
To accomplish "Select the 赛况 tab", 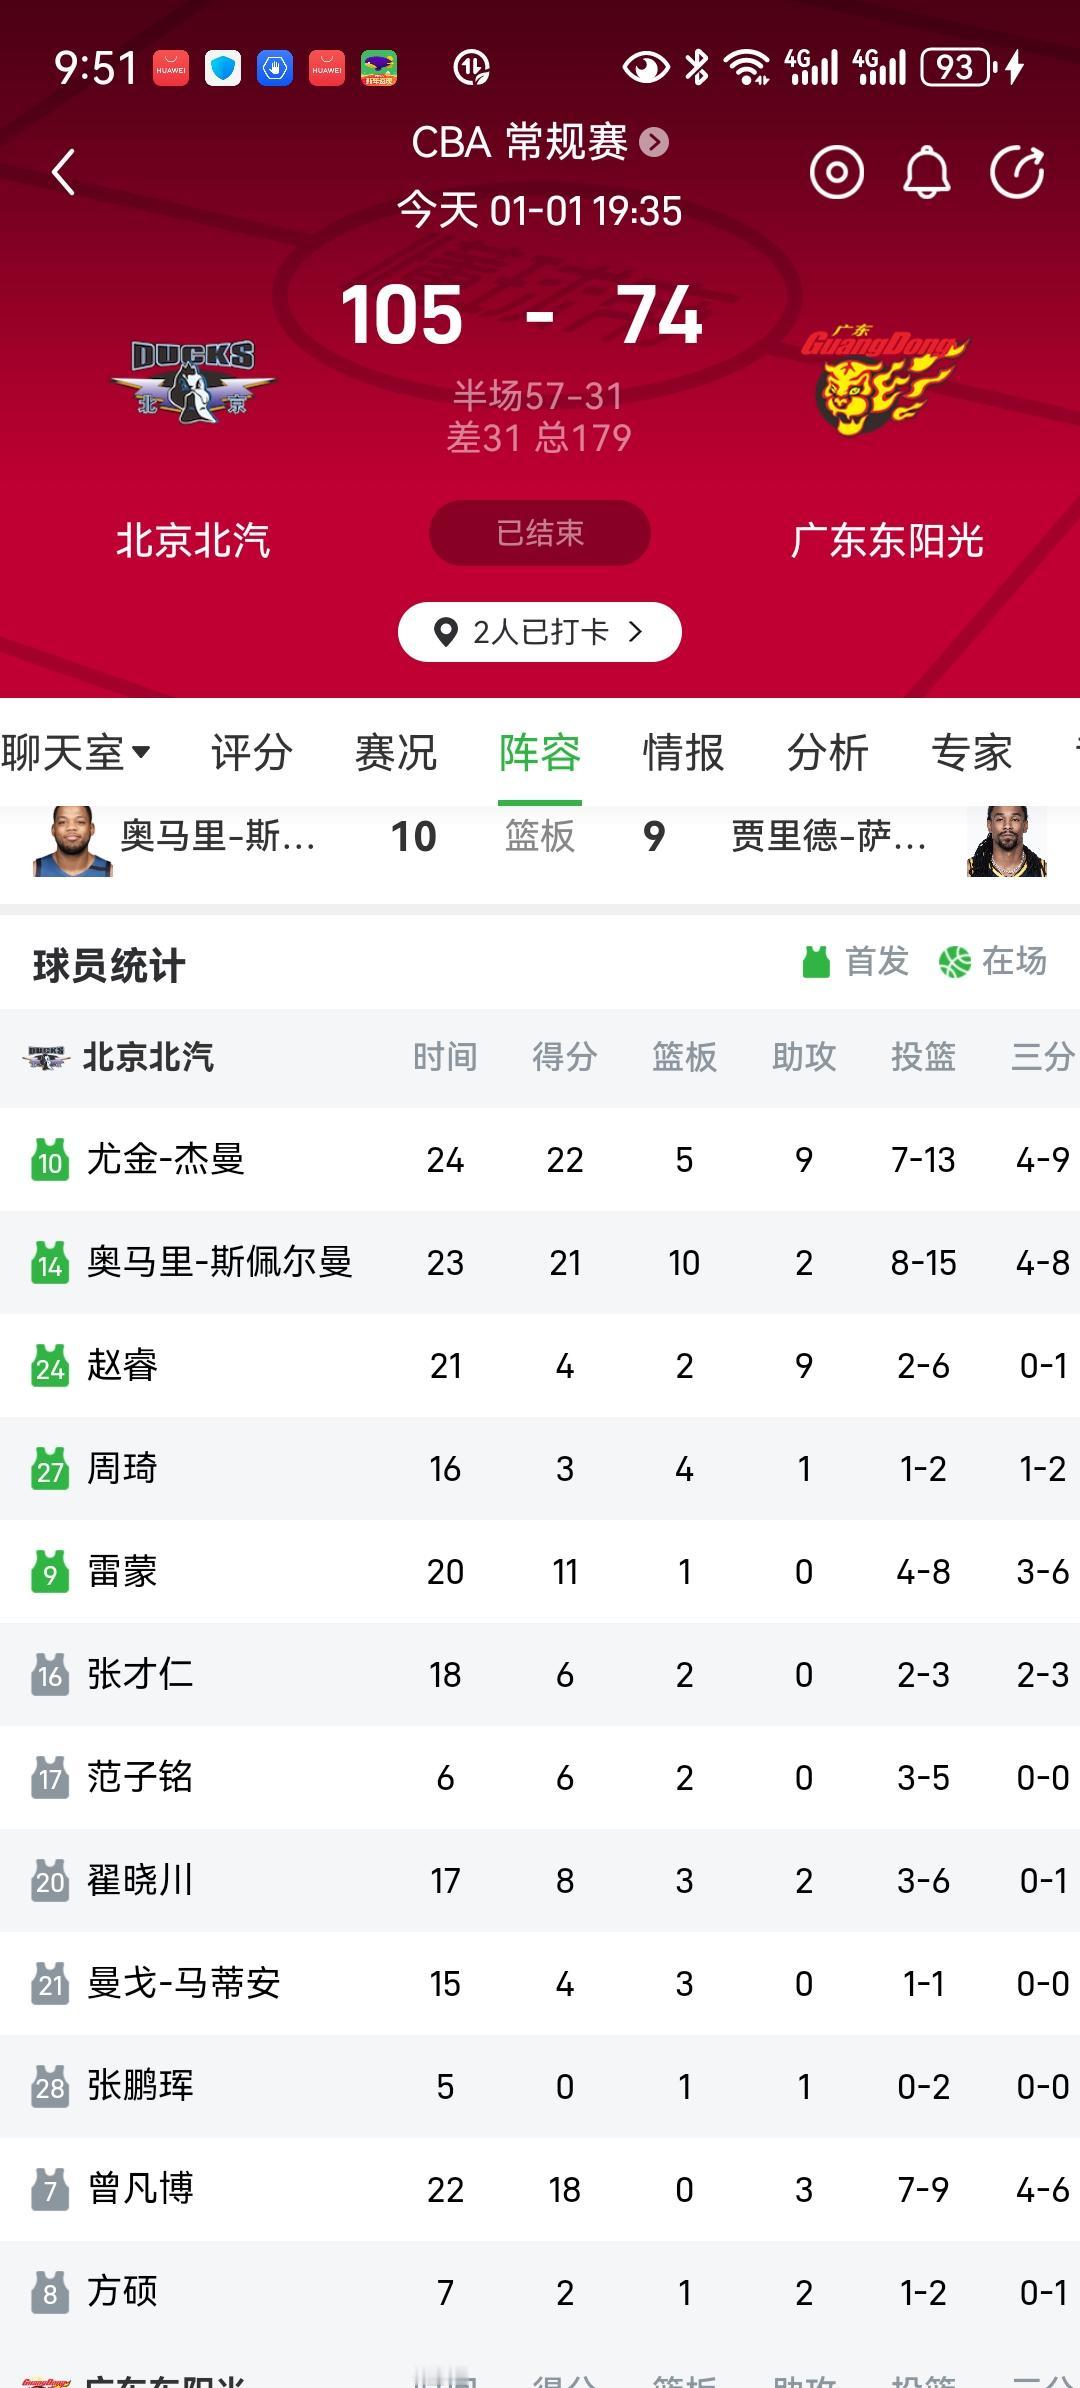I will click(396, 752).
